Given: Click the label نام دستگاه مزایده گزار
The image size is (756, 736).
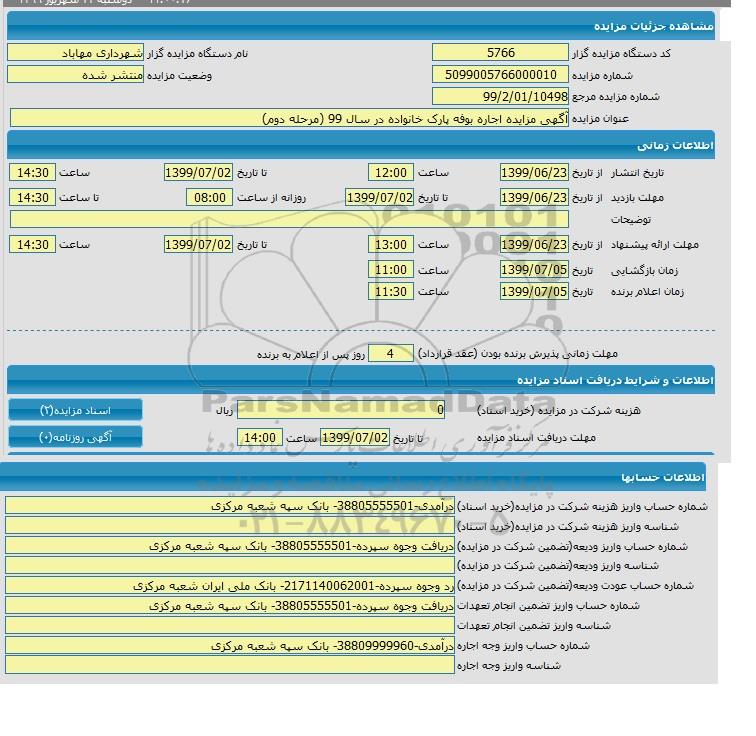Looking at the screenshot, I should pos(197,53).
